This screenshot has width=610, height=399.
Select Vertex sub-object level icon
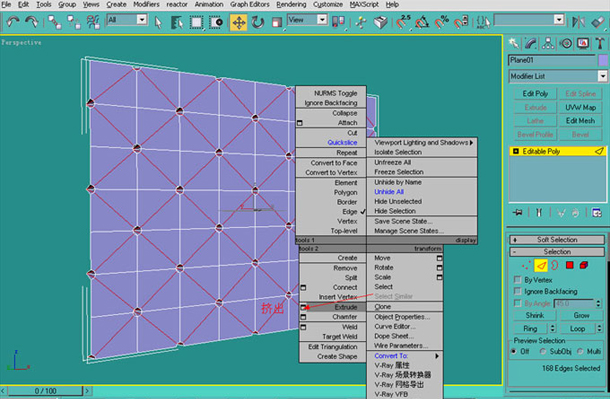click(526, 266)
